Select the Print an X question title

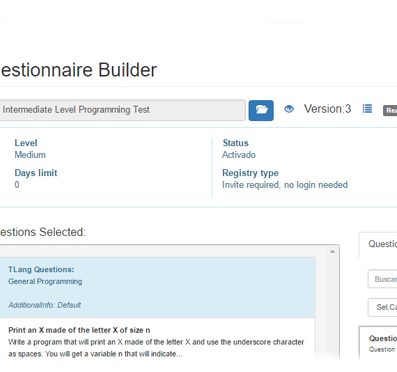point(79,330)
